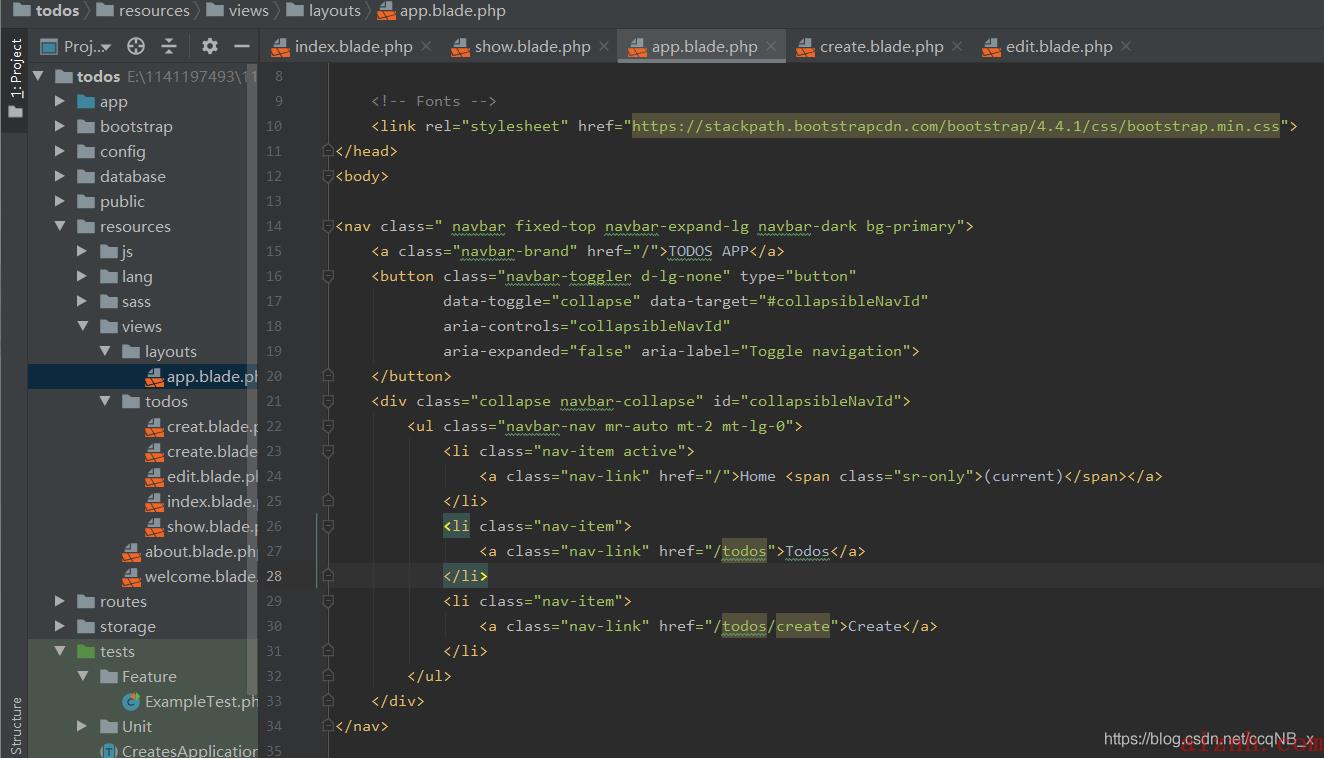Select the tests folder
This screenshot has height=758, width=1324.
coord(106,651)
